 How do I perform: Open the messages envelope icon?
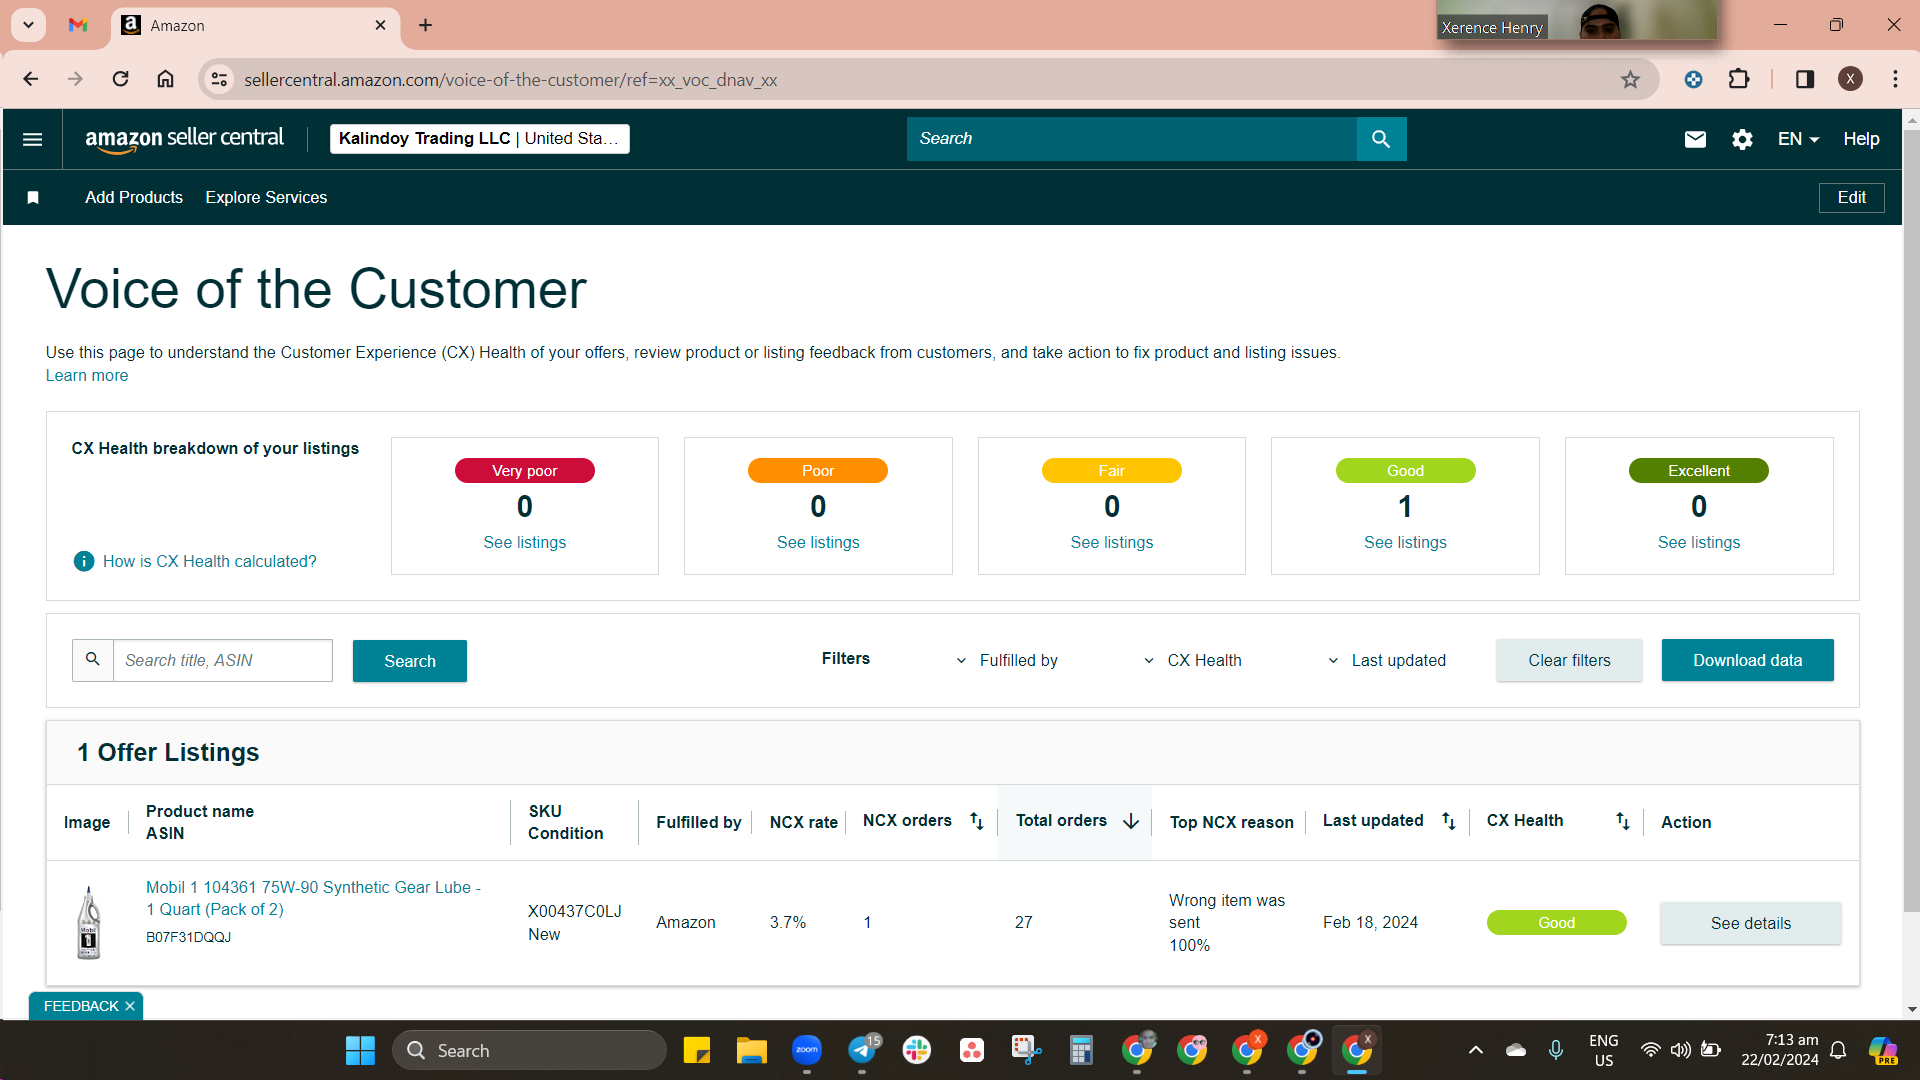(1695, 139)
